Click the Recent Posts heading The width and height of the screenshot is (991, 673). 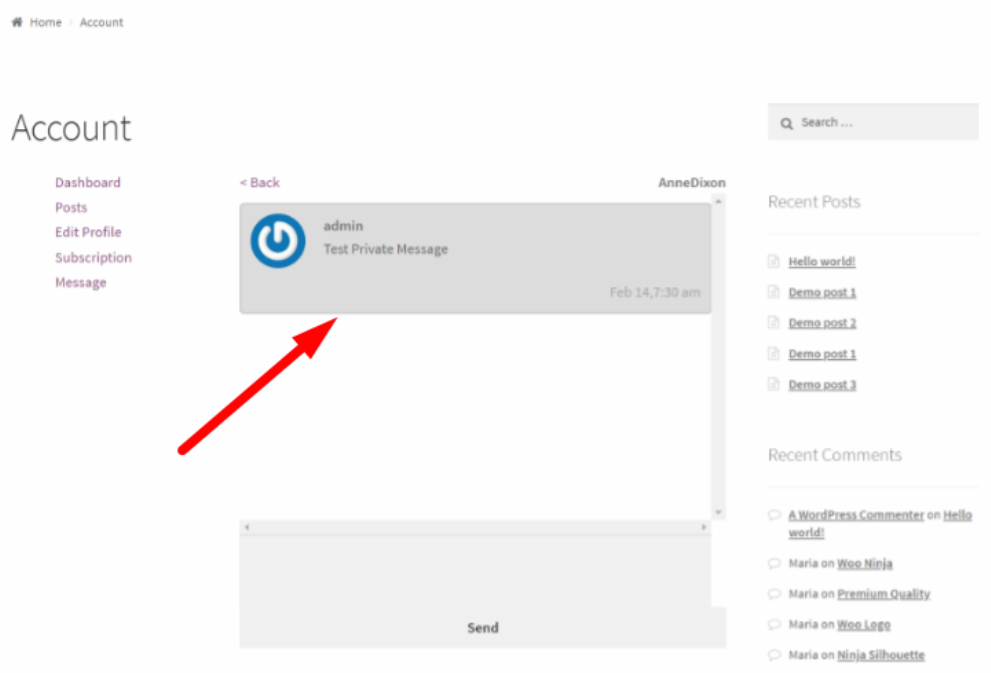814,202
